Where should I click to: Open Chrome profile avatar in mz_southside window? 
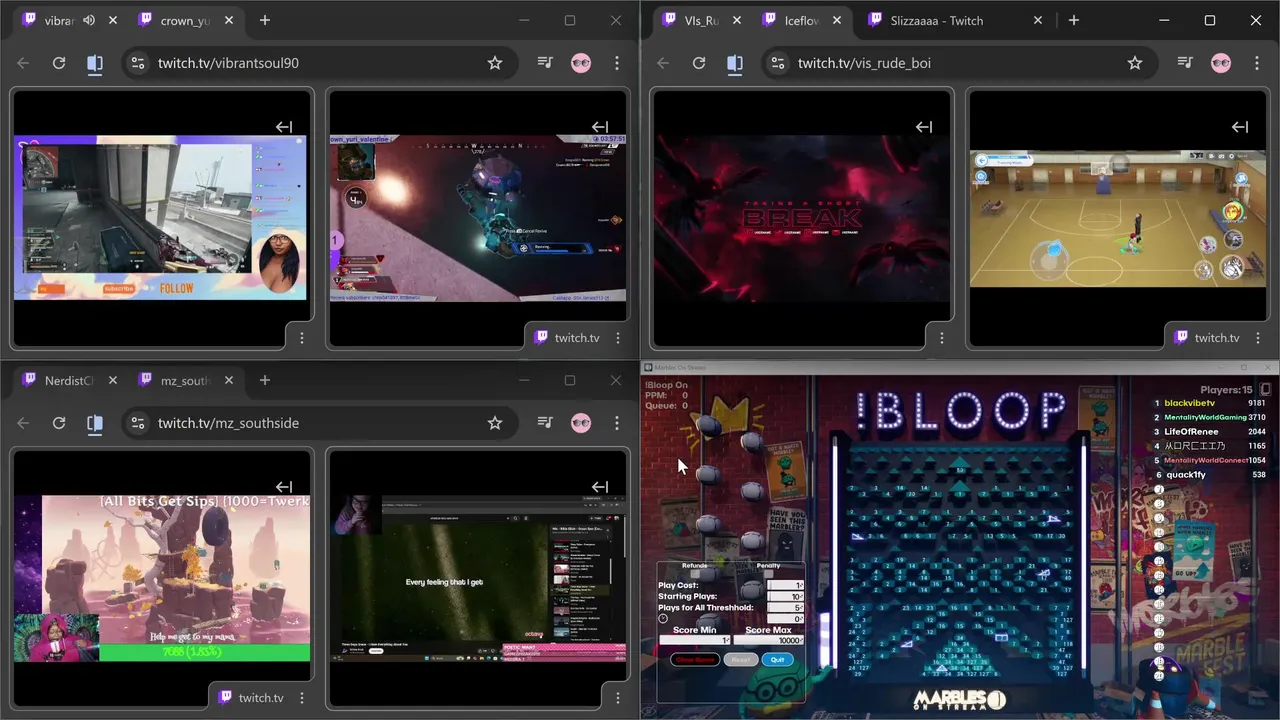tap(581, 423)
